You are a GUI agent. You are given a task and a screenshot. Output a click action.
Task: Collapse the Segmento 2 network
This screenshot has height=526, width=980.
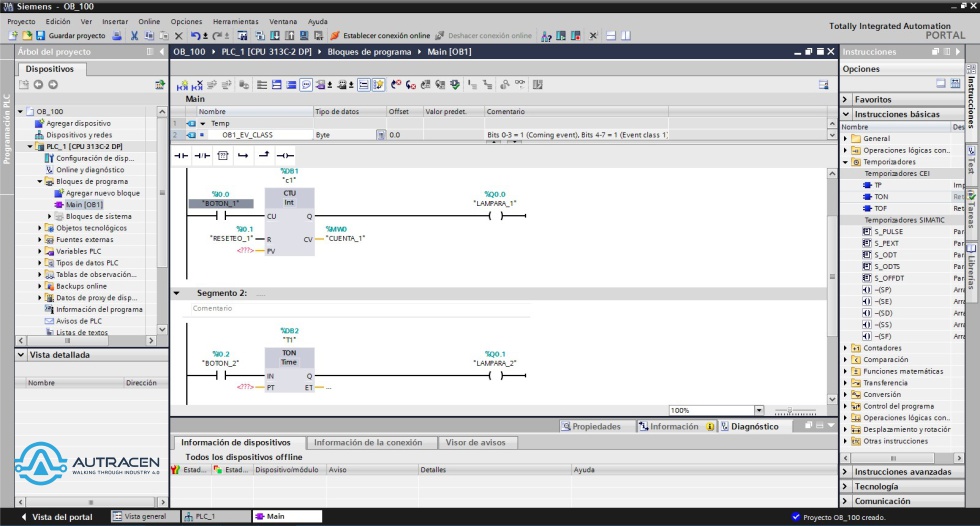click(177, 293)
